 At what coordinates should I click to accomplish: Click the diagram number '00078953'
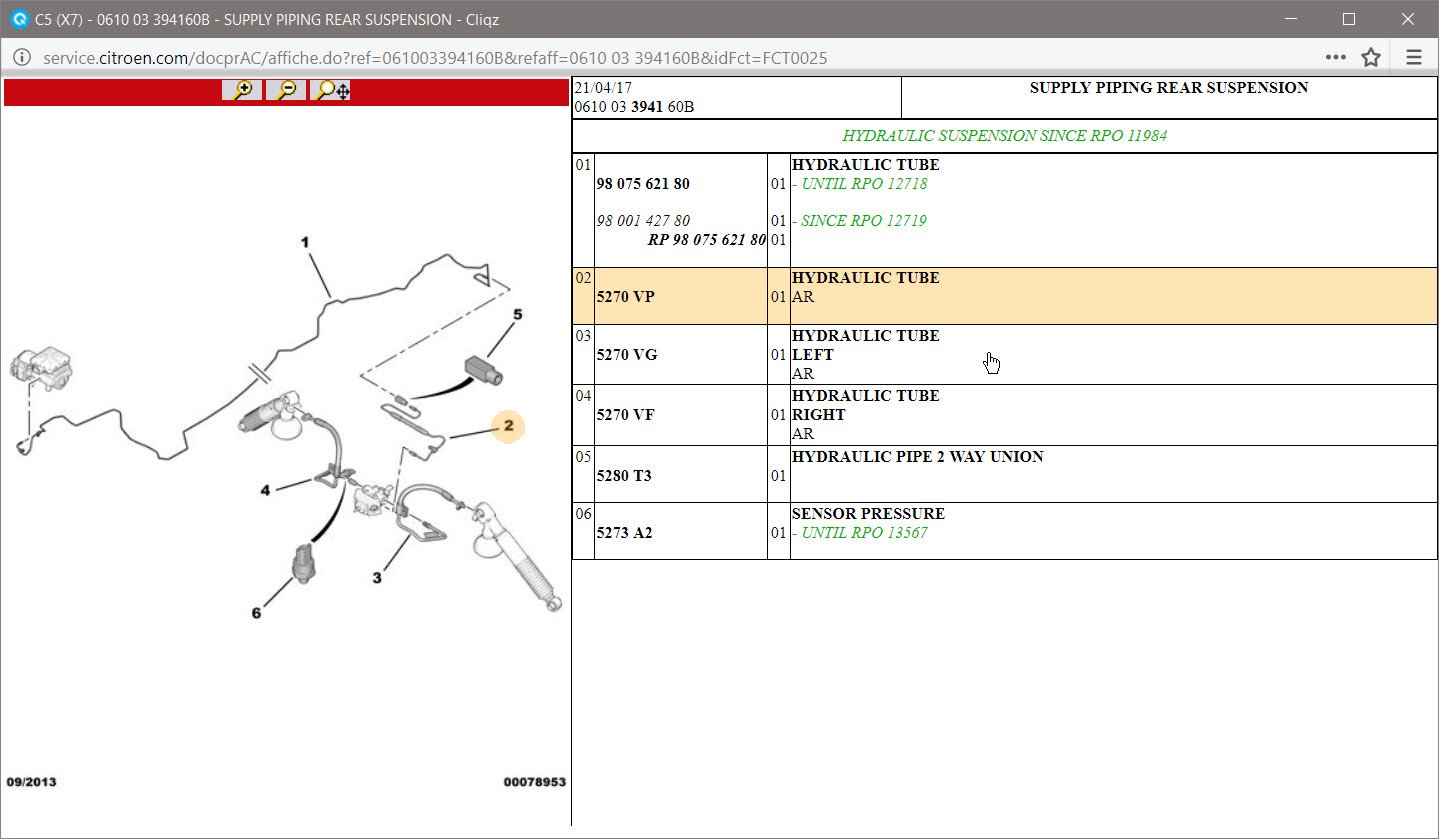tap(535, 782)
